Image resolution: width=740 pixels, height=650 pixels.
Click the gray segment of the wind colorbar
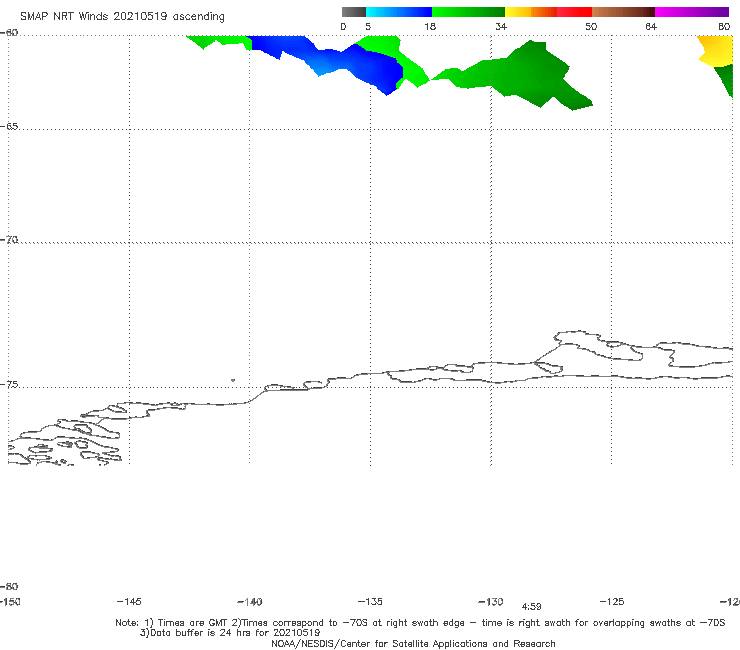coord(353,12)
